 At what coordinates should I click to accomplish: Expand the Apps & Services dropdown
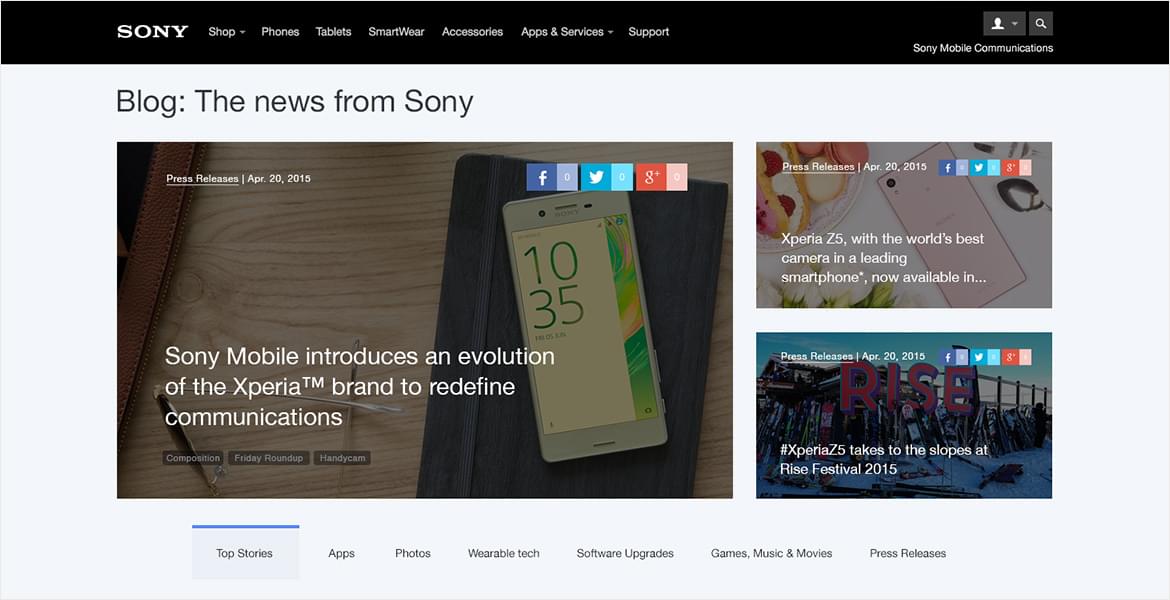pyautogui.click(x=567, y=31)
